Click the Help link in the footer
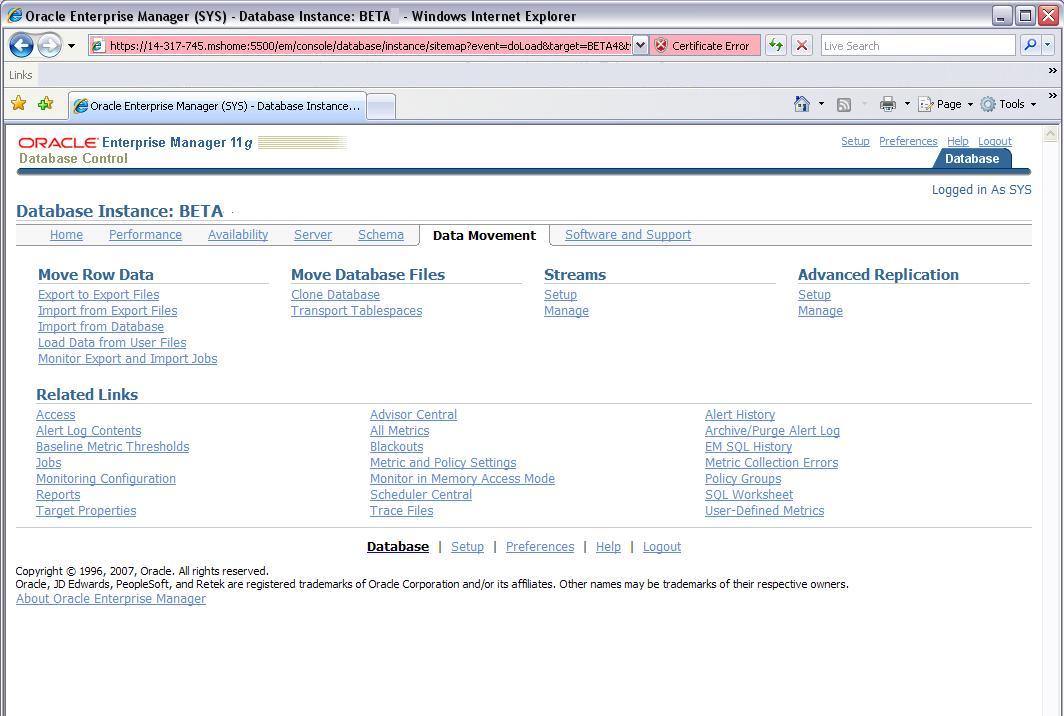Image resolution: width=1064 pixels, height=716 pixels. click(x=608, y=547)
